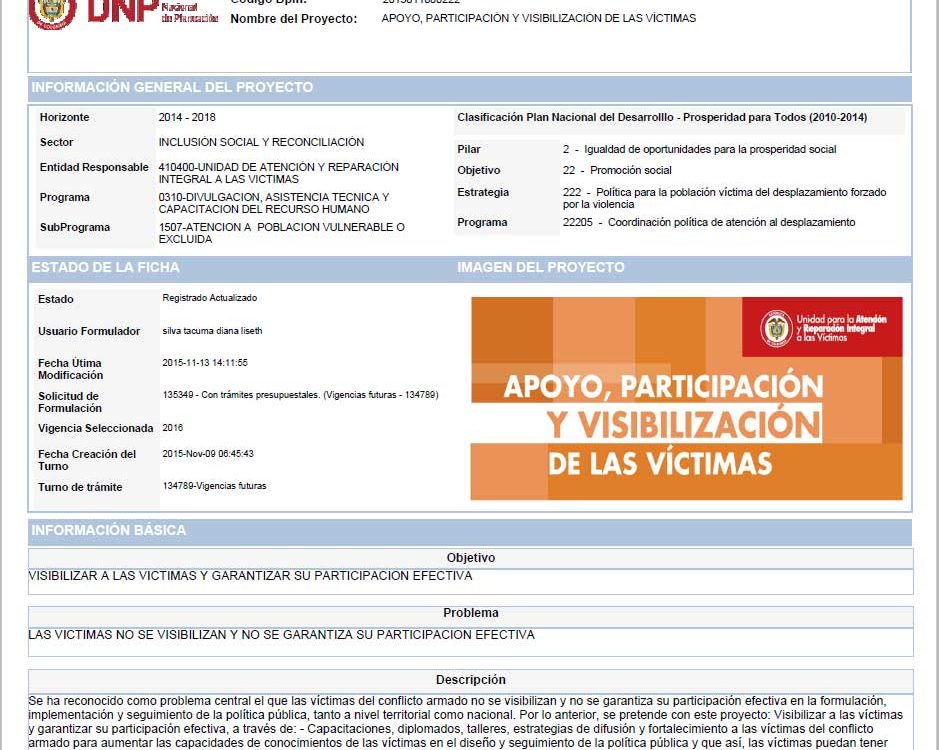Screen dimensions: 939x750
Task: Click '134789-Vigencias futuras' value
Action: 214,486
